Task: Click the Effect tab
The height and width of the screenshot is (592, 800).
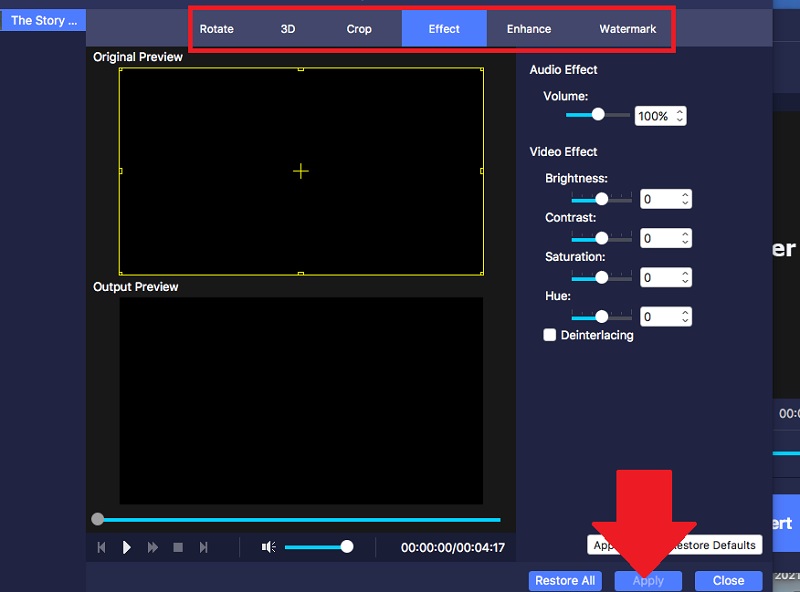Action: pos(444,29)
